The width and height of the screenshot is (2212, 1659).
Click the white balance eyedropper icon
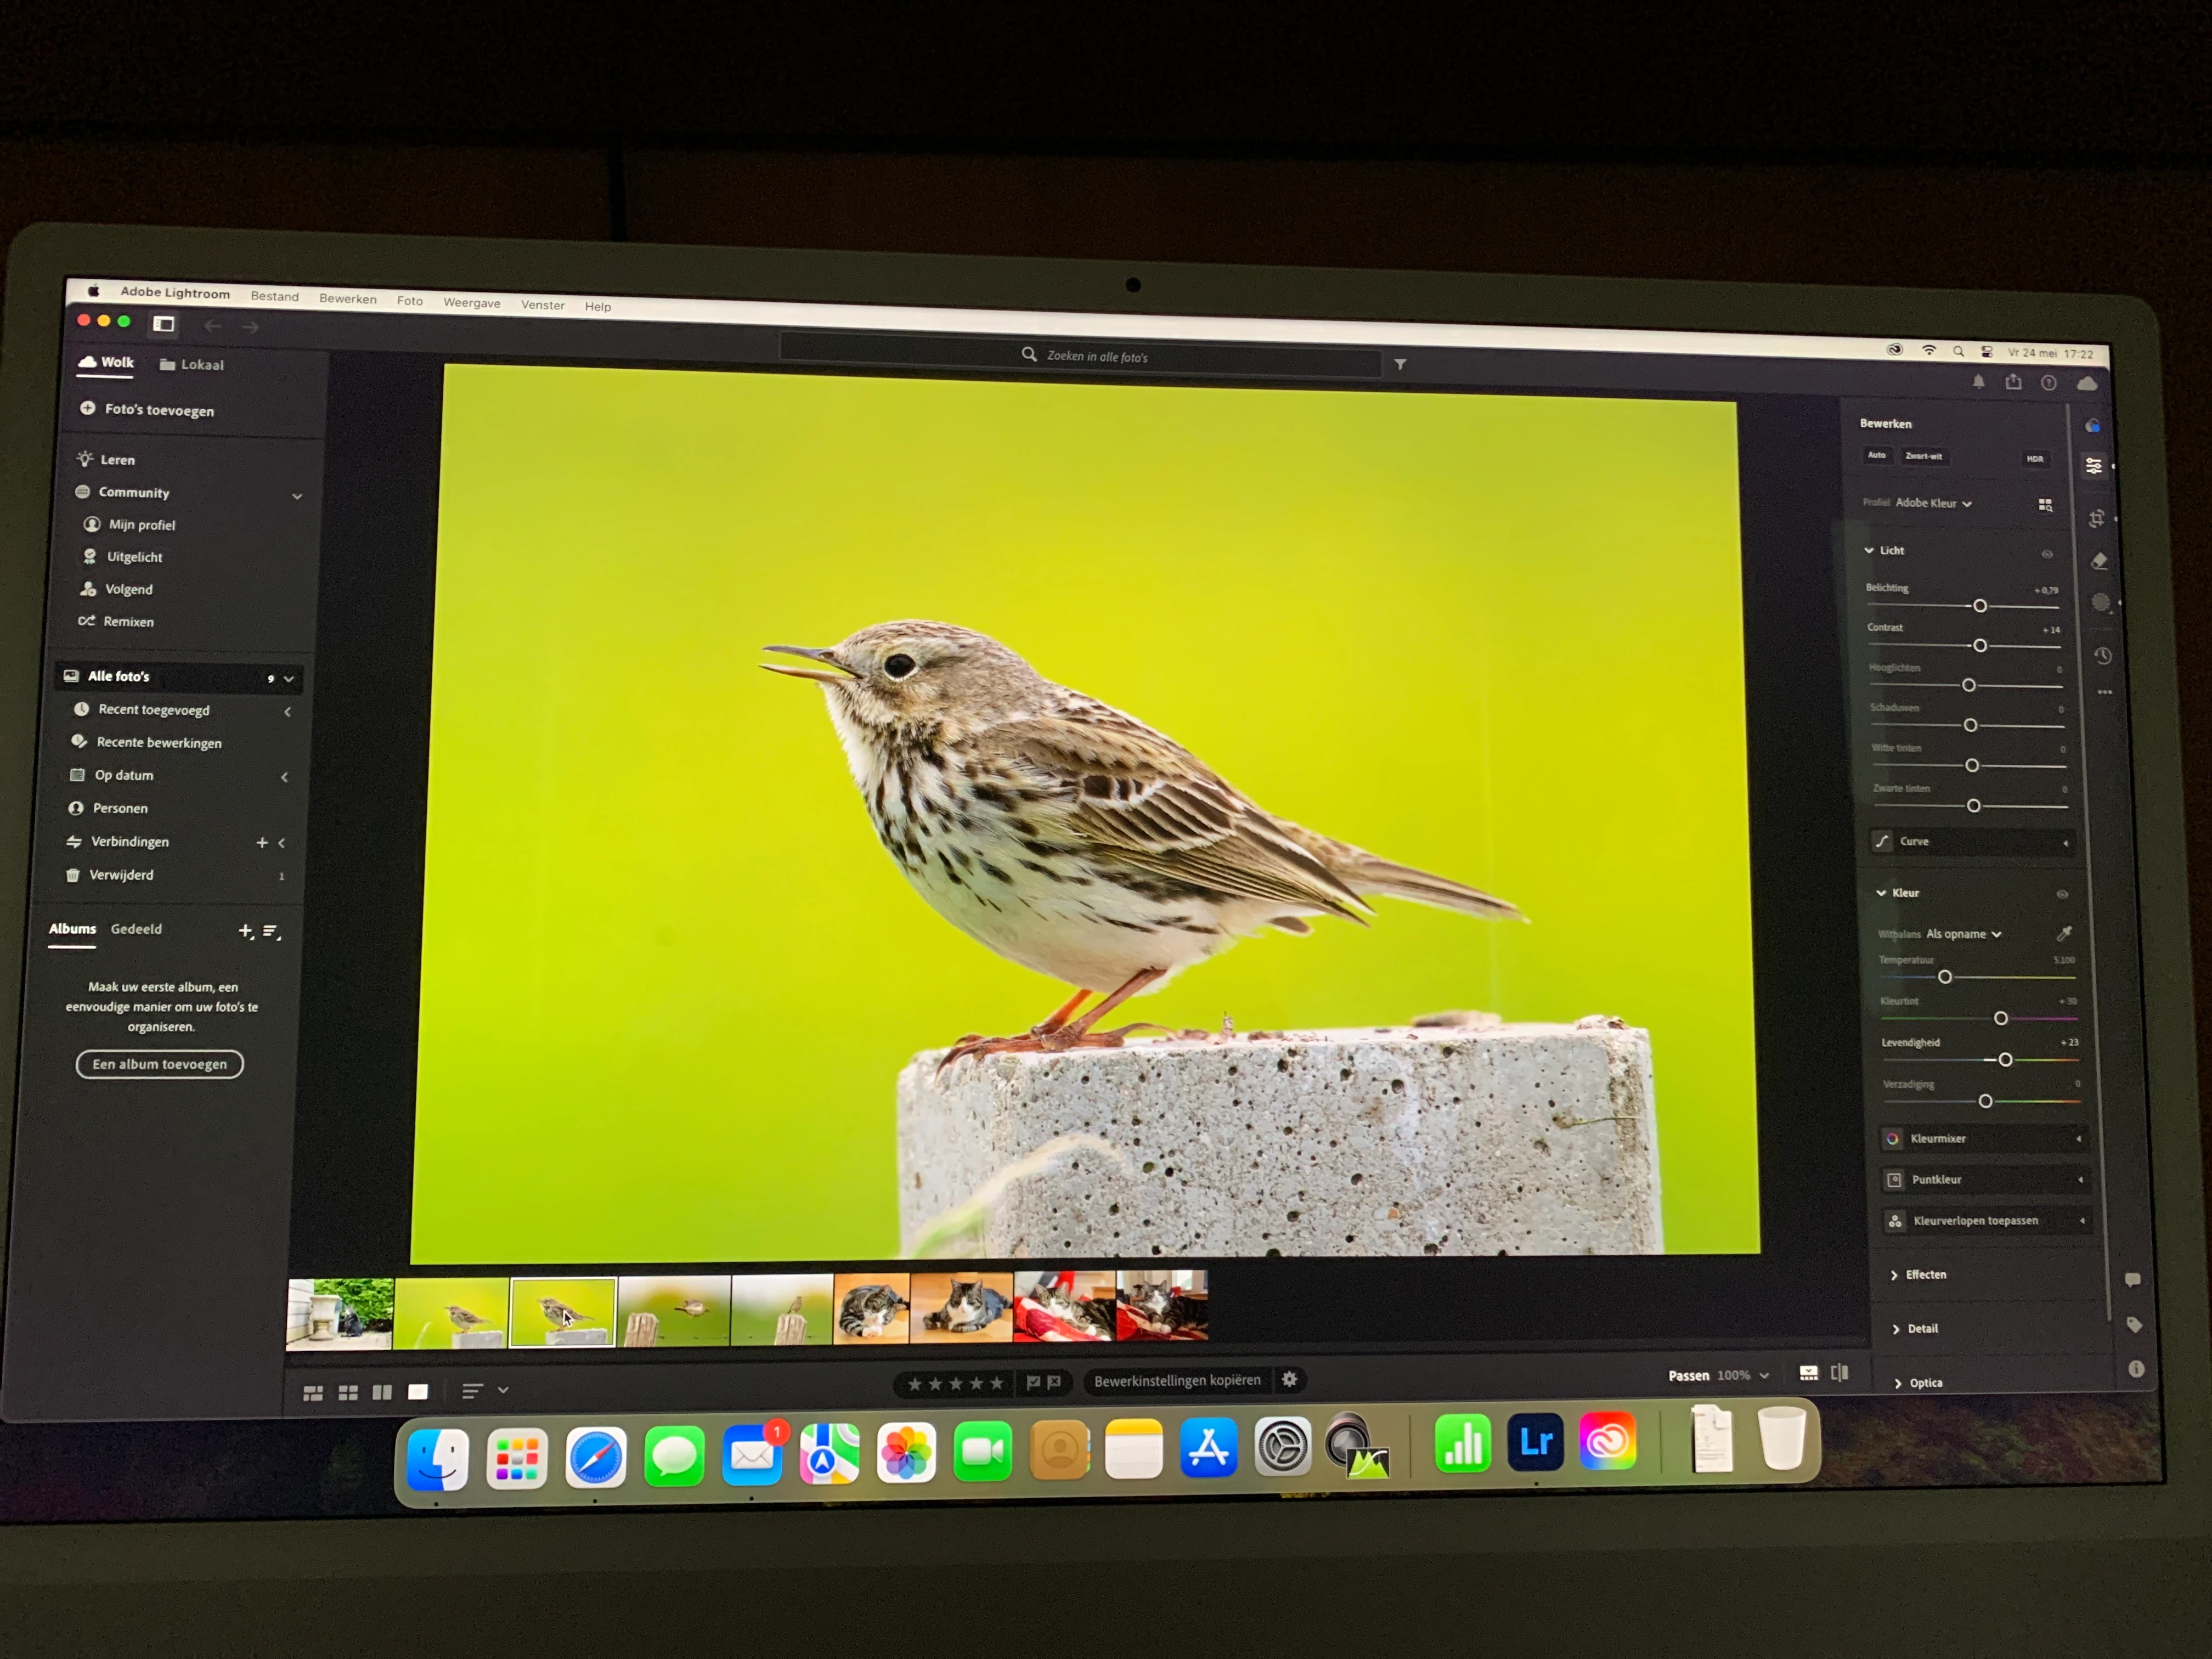[2064, 933]
